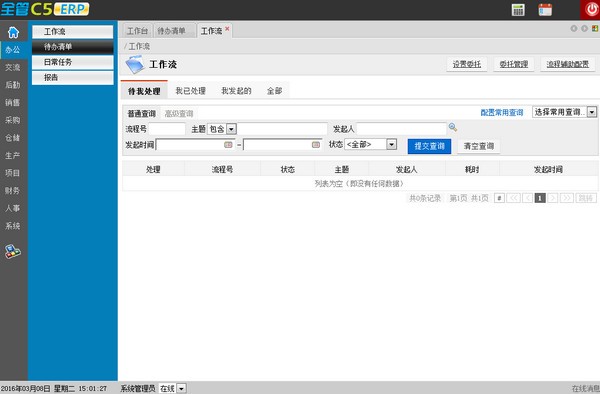600x394 pixels.
Task: Click the 发起时间 start date field
Action: click(195, 145)
